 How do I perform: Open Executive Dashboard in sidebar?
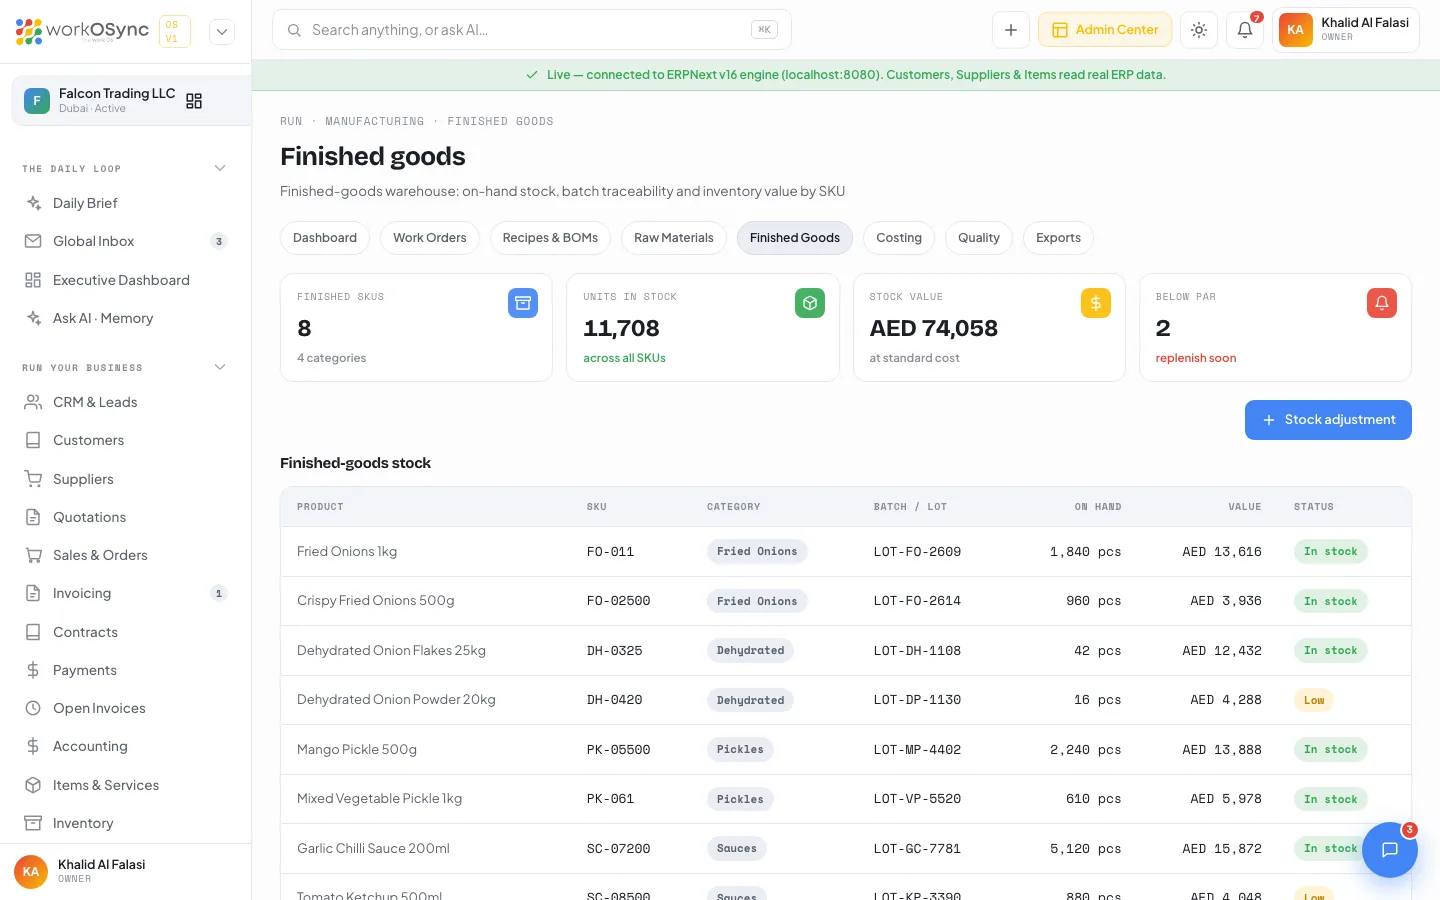click(x=126, y=280)
